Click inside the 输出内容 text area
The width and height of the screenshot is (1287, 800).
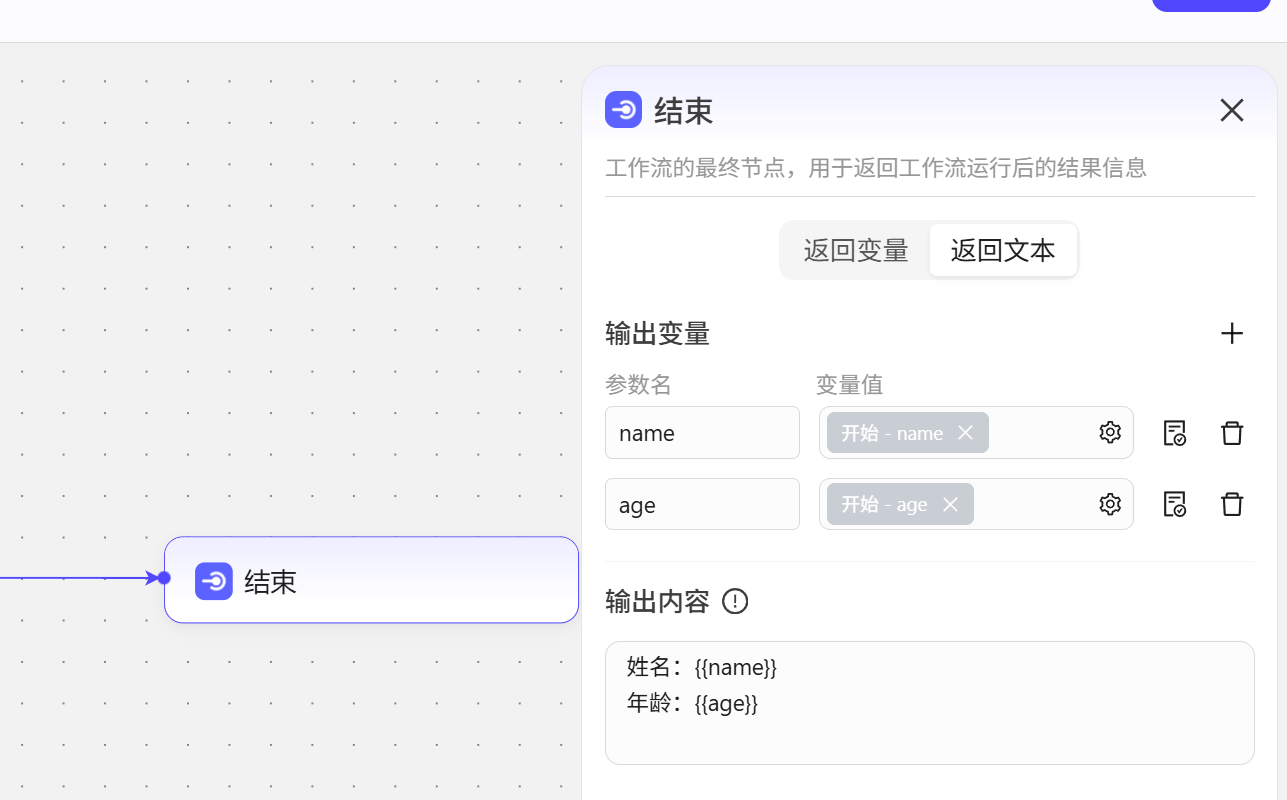tap(929, 700)
